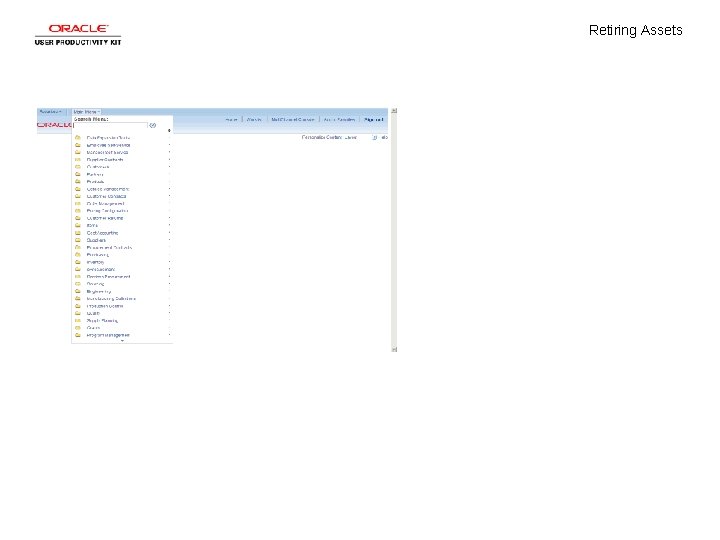Expand the eProcurement submenu arrow

click(x=169, y=270)
